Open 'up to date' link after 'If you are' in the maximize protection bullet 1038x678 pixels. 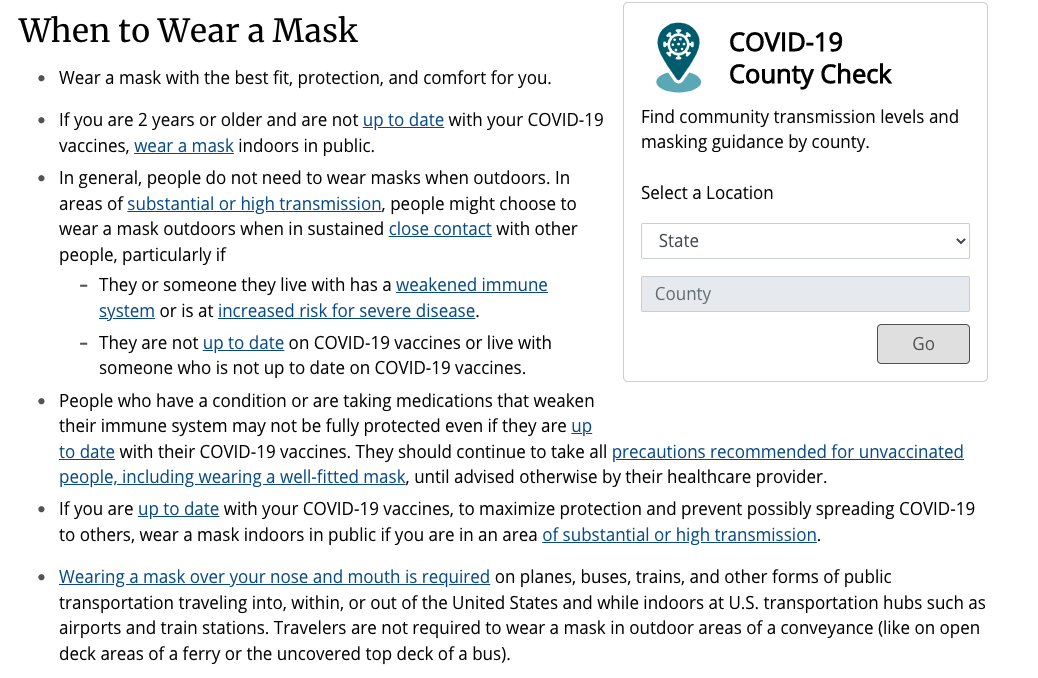click(178, 509)
